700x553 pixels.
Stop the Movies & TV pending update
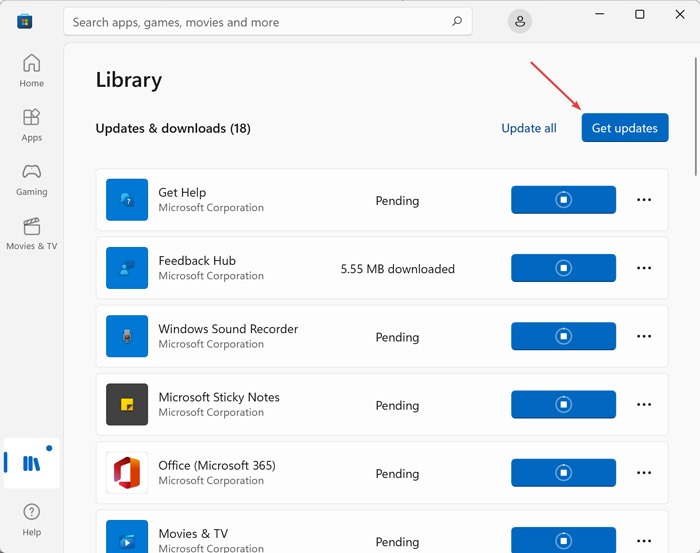point(563,540)
